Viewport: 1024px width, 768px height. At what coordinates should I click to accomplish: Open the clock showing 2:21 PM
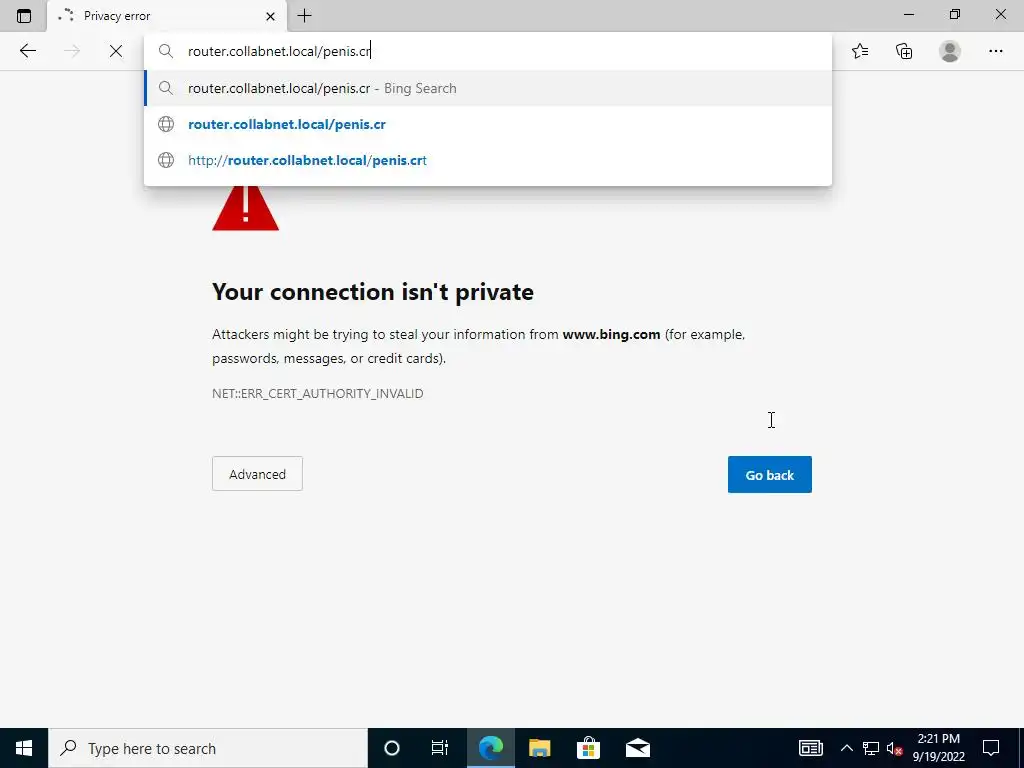point(938,748)
